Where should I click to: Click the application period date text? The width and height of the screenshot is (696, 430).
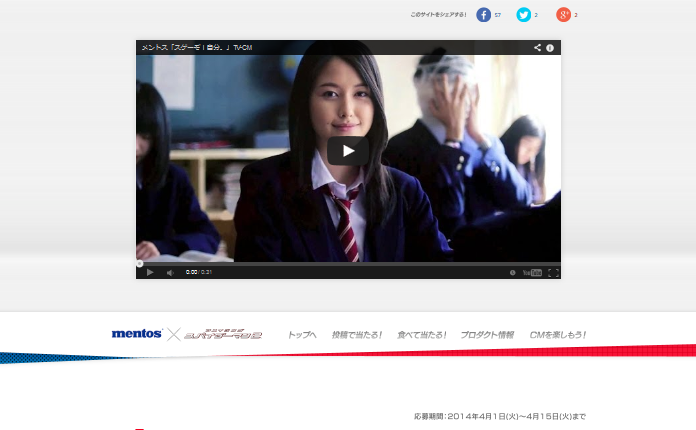click(x=500, y=416)
